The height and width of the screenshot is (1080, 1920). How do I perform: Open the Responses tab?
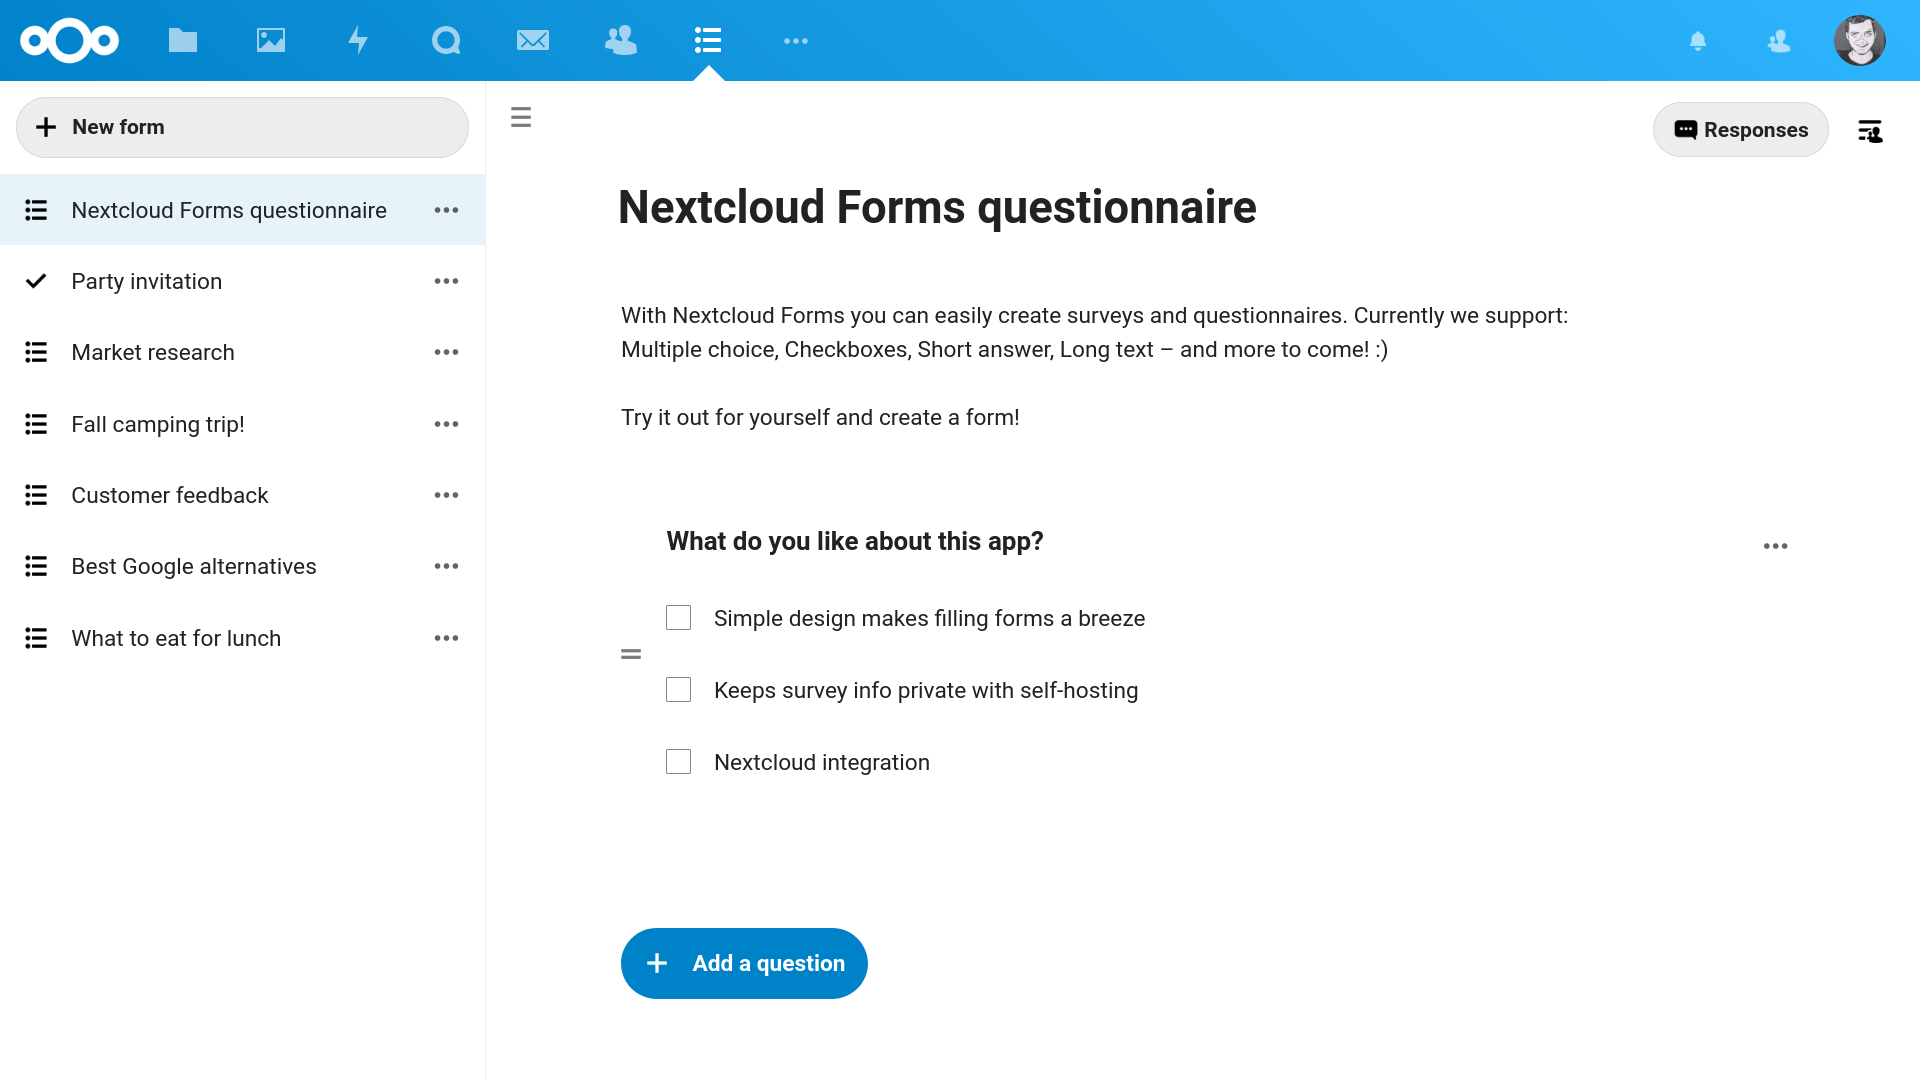(1741, 129)
